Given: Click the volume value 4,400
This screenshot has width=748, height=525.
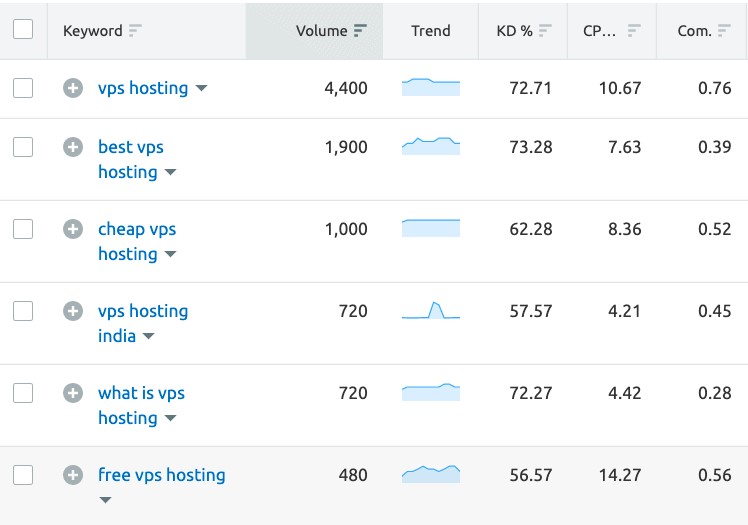Looking at the screenshot, I should tap(346, 88).
